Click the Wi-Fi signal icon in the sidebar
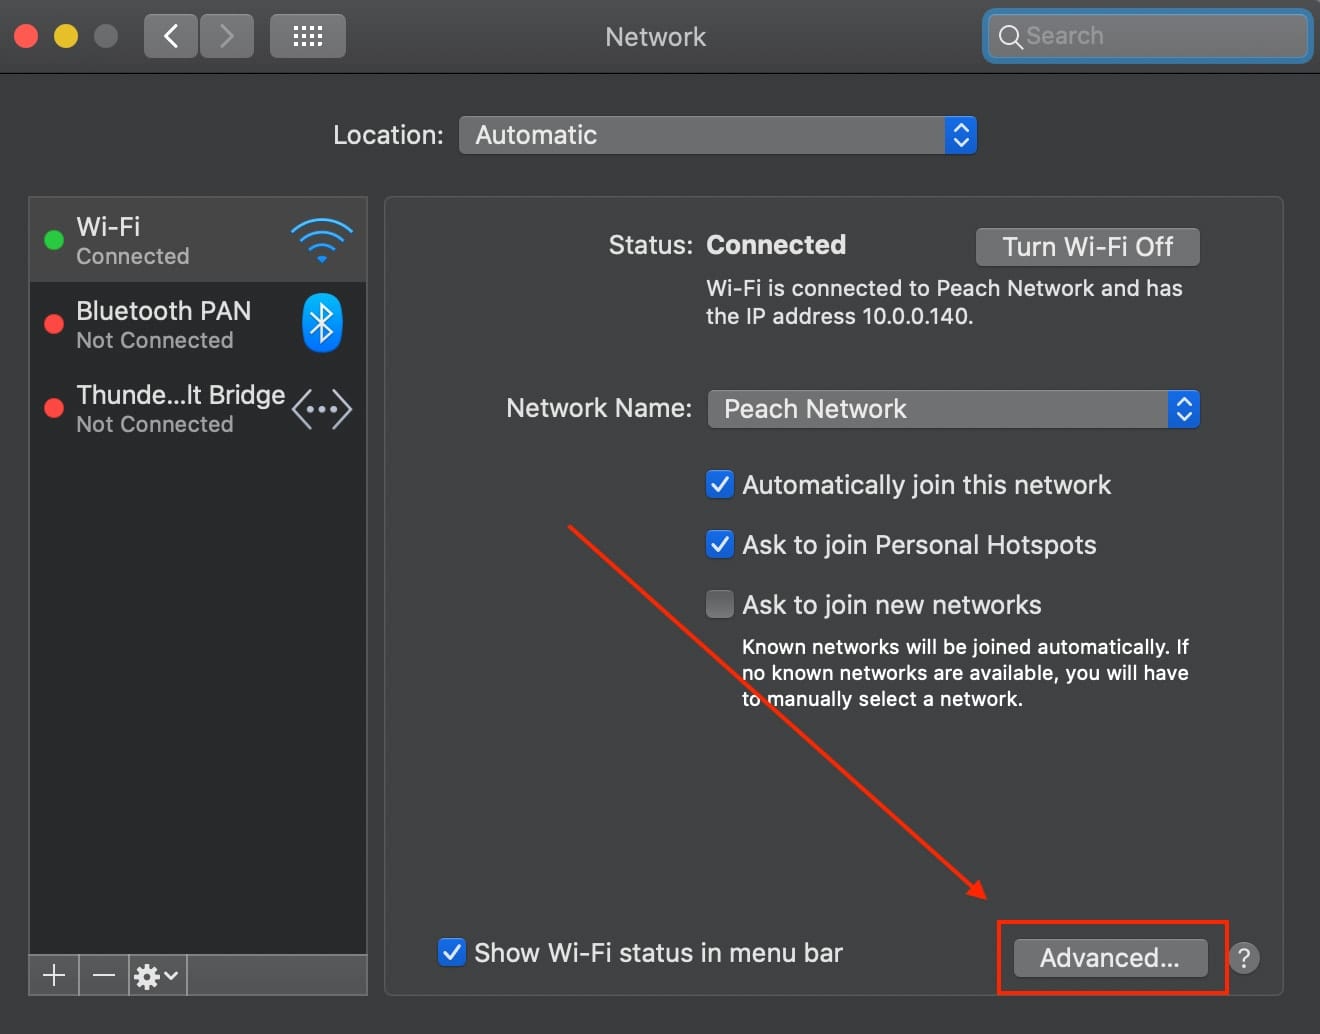1320x1034 pixels. click(321, 240)
